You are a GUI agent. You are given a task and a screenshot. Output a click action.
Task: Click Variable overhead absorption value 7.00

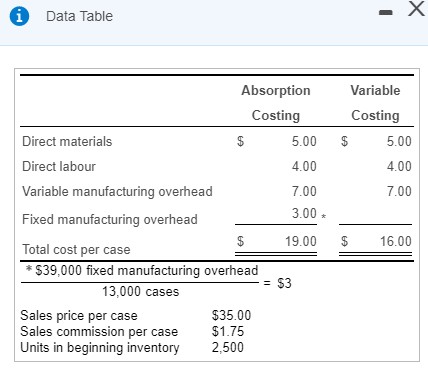(x=304, y=191)
